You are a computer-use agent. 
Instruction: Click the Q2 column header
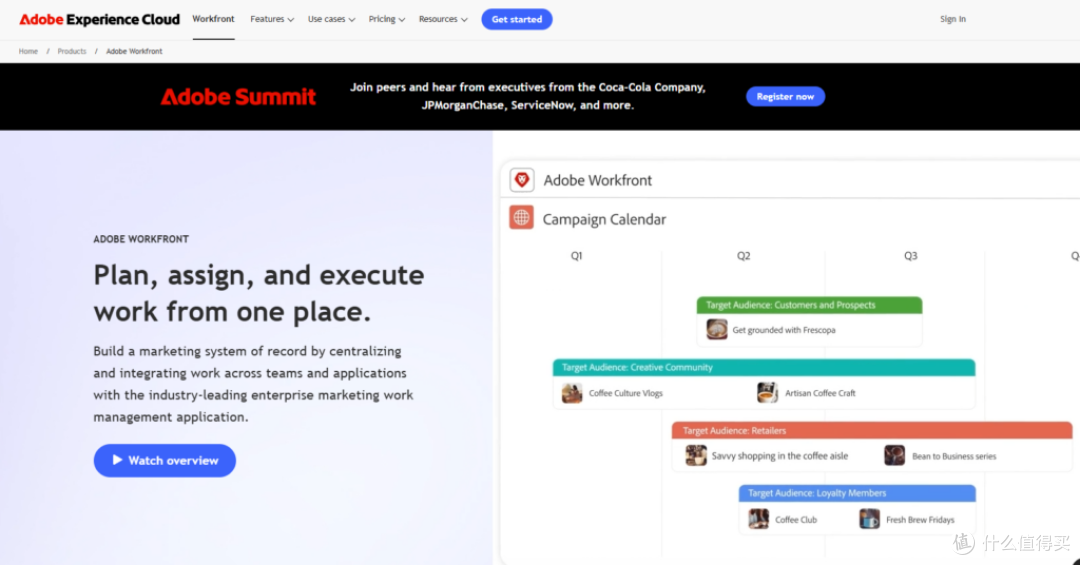(743, 256)
